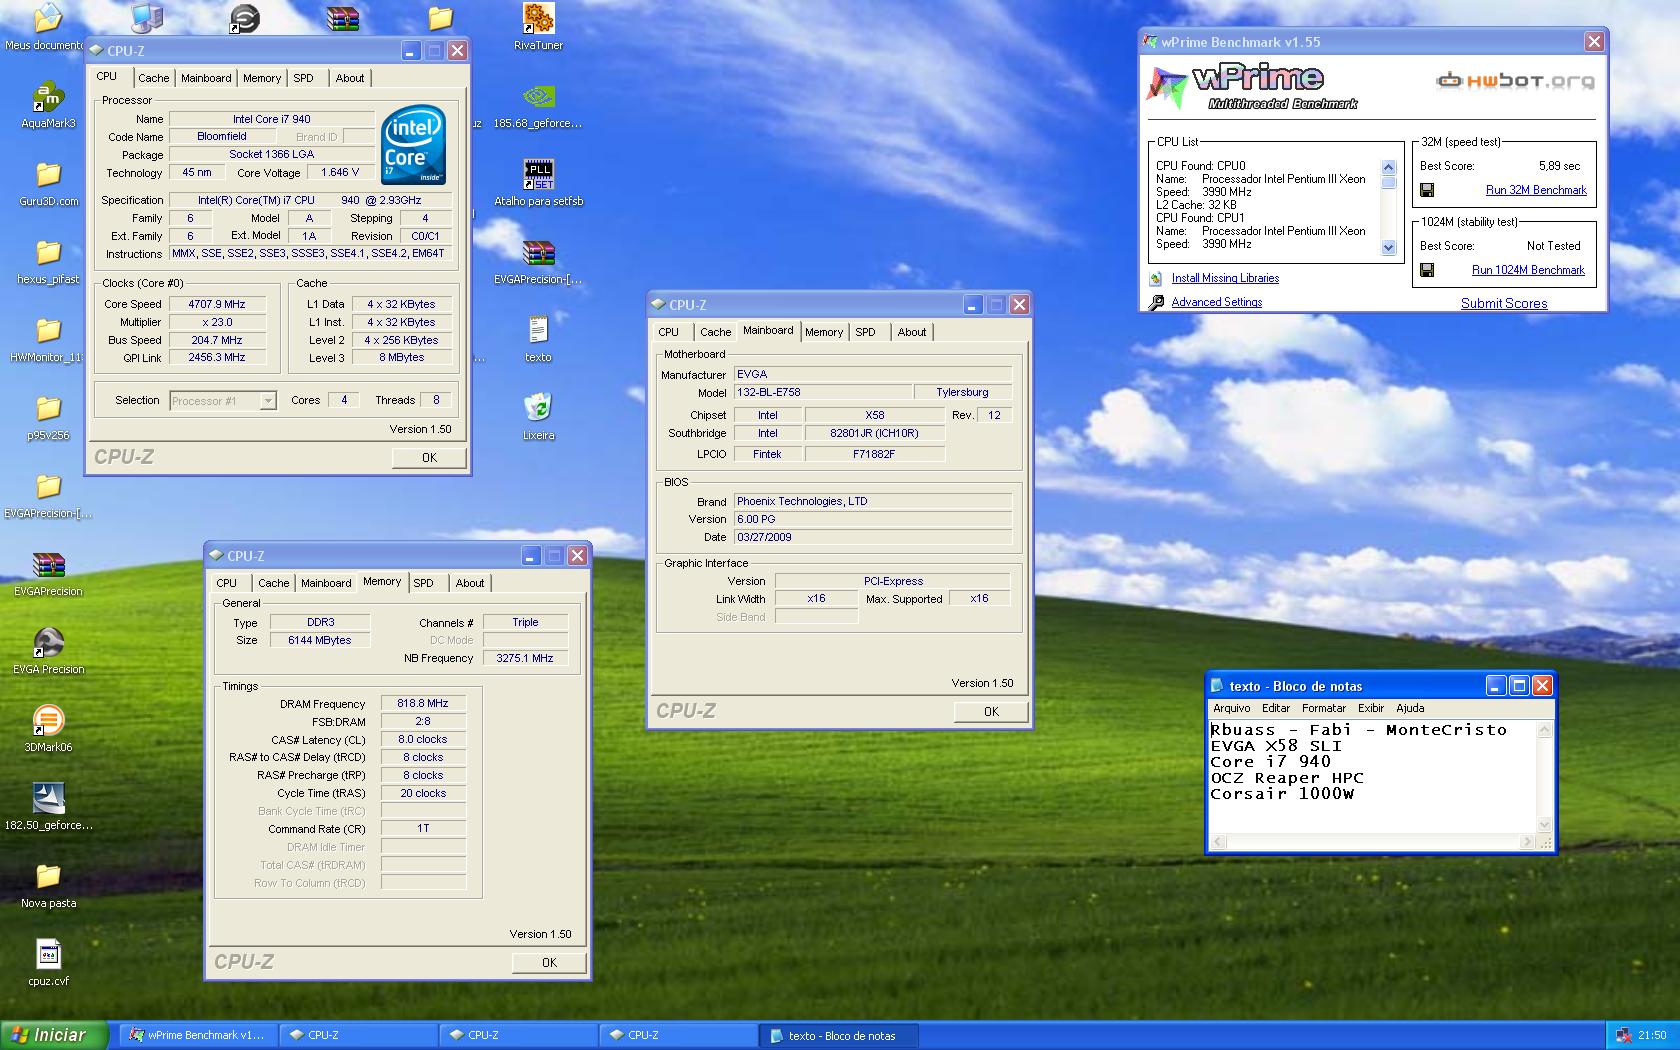
Task: Click inside the Notepad text area
Action: [x=1372, y=777]
